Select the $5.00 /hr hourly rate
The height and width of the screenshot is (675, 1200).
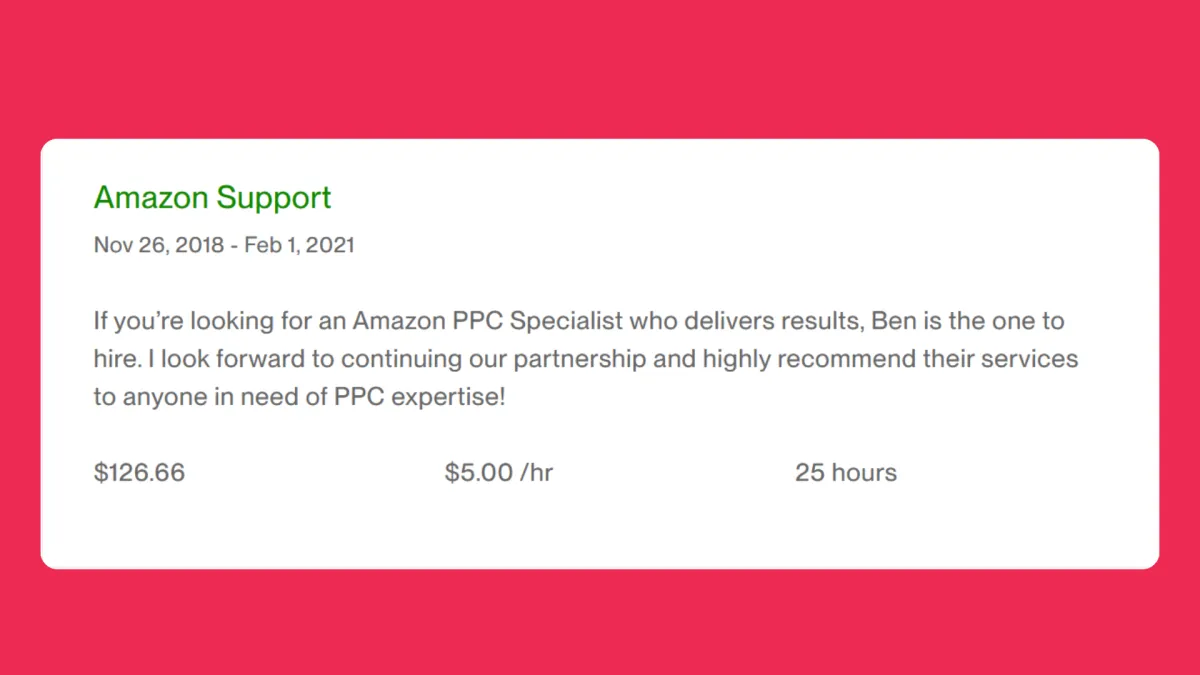(499, 473)
